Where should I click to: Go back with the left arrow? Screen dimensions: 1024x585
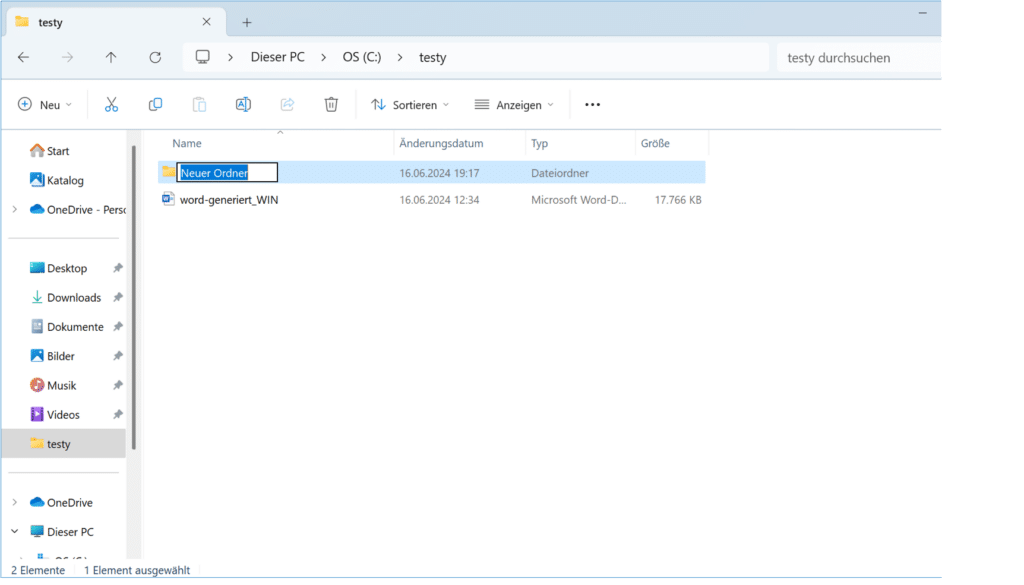(x=24, y=57)
